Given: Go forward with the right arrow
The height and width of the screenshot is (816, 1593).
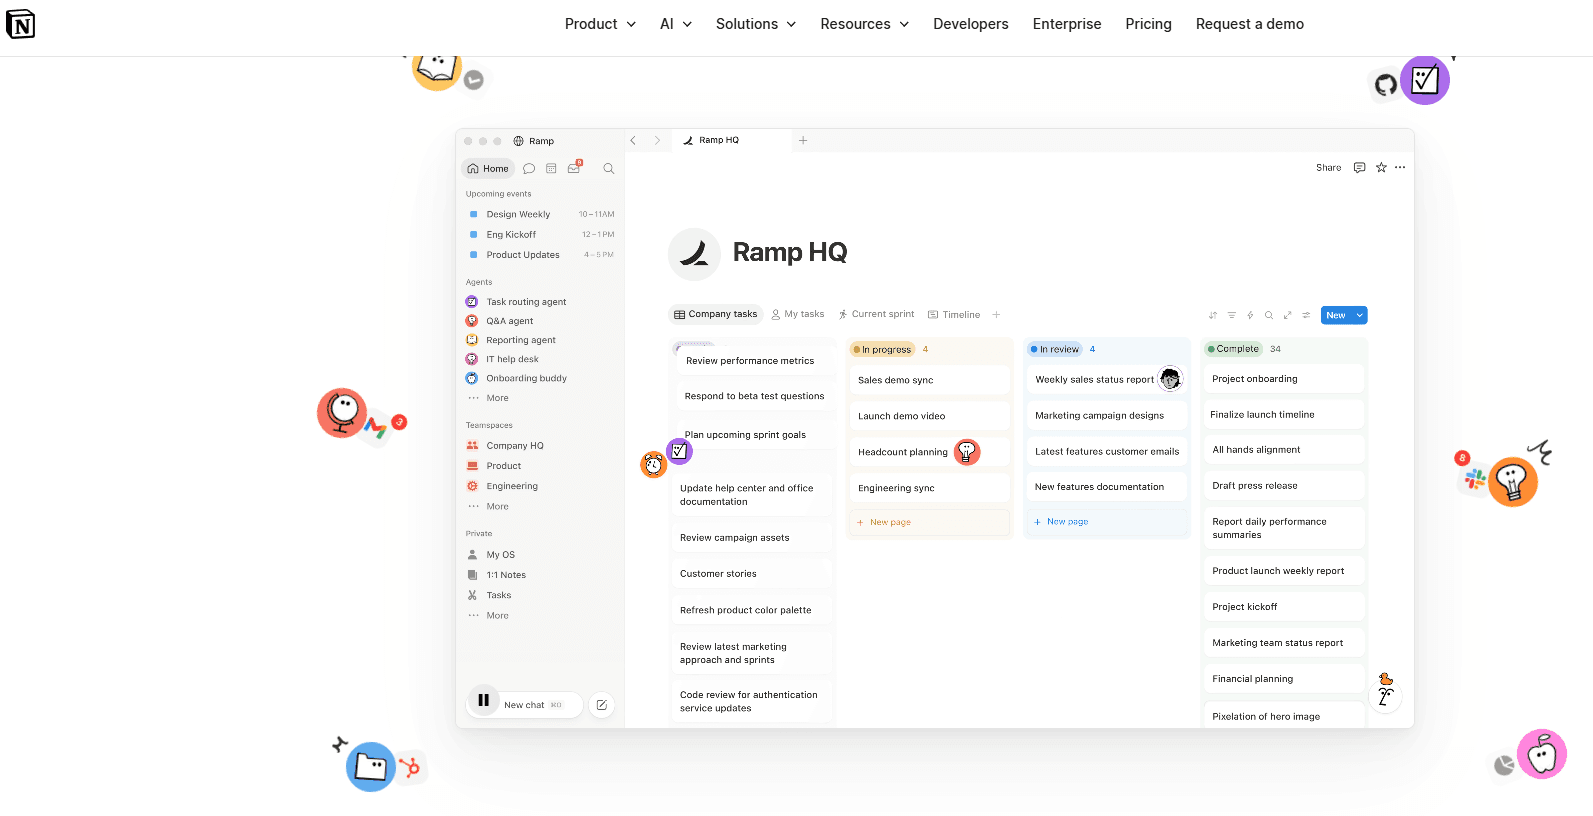Looking at the screenshot, I should point(657,141).
